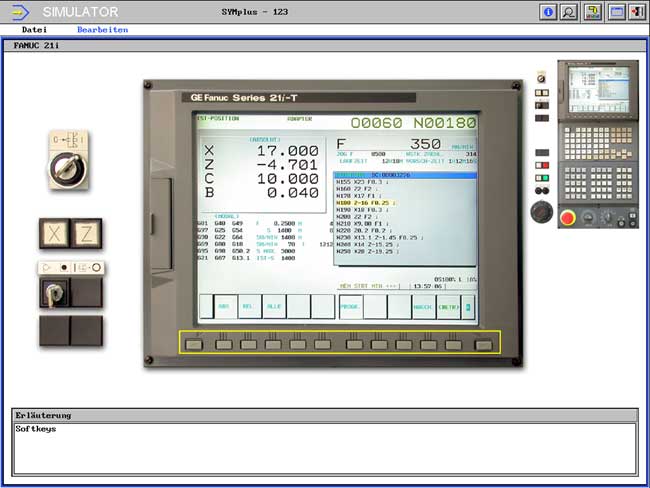Screen dimensions: 650x488
Task: Click the Z position value -4.701
Action: click(287, 165)
